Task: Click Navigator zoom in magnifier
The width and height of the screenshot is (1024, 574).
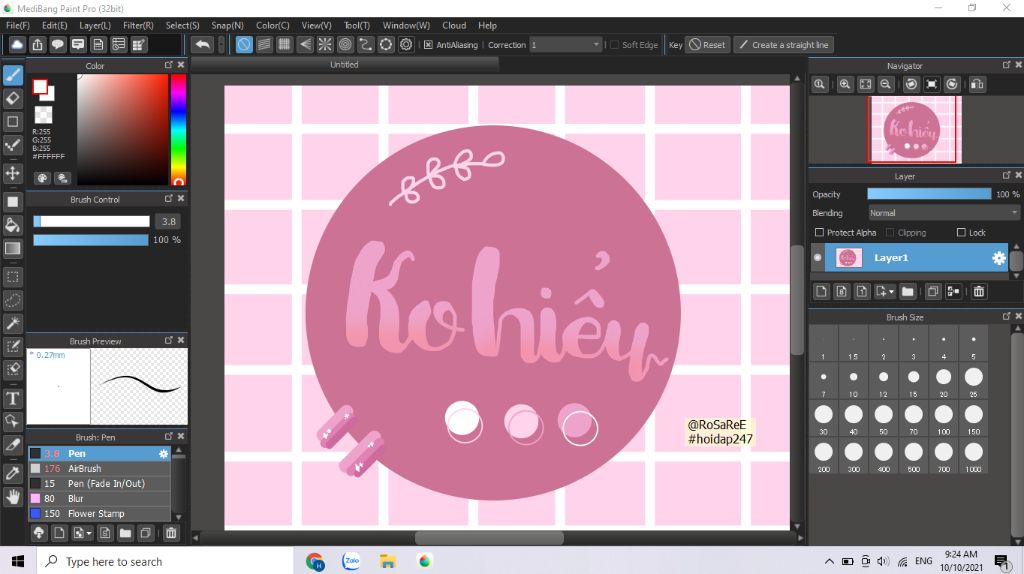Action: tap(844, 84)
